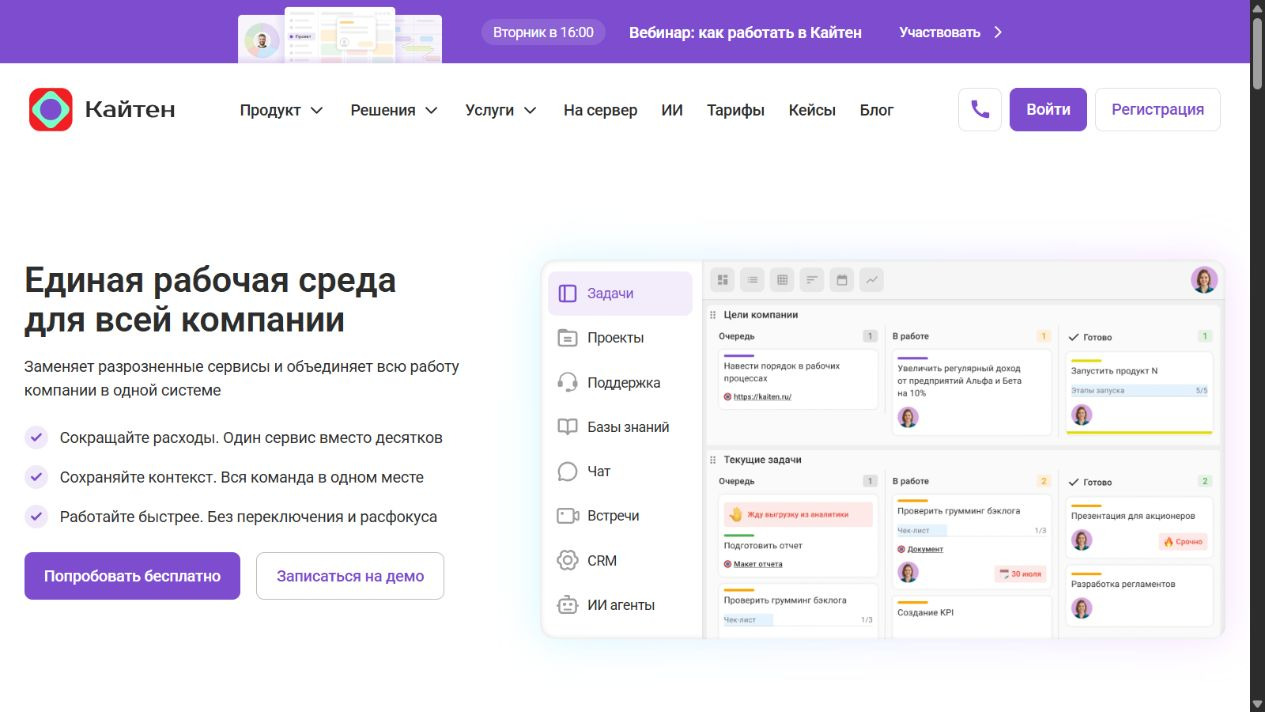1265x712 pixels.
Task: Click the Регистрация button
Action: [1158, 110]
